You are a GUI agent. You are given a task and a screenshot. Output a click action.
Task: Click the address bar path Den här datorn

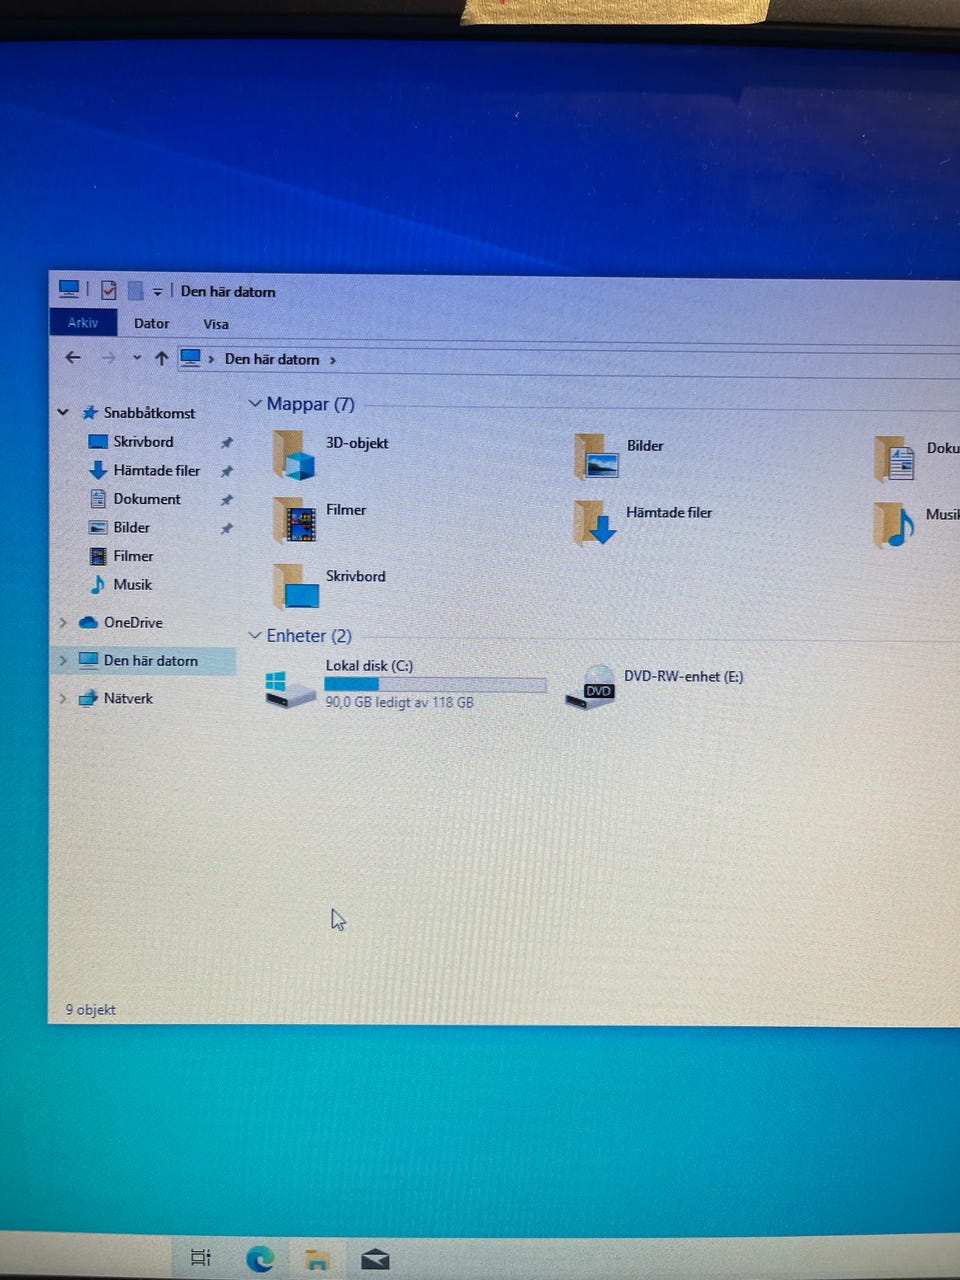271,359
